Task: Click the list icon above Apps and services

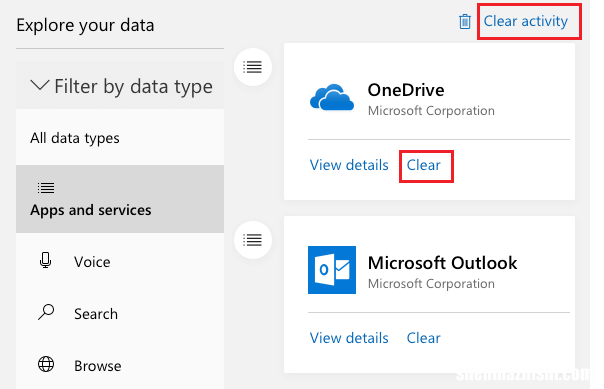Action: (46, 188)
